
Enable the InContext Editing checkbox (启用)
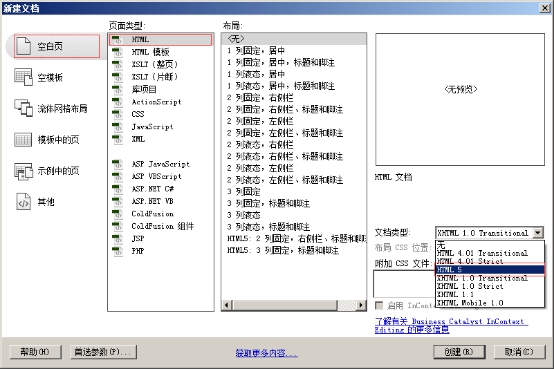tap(379, 305)
